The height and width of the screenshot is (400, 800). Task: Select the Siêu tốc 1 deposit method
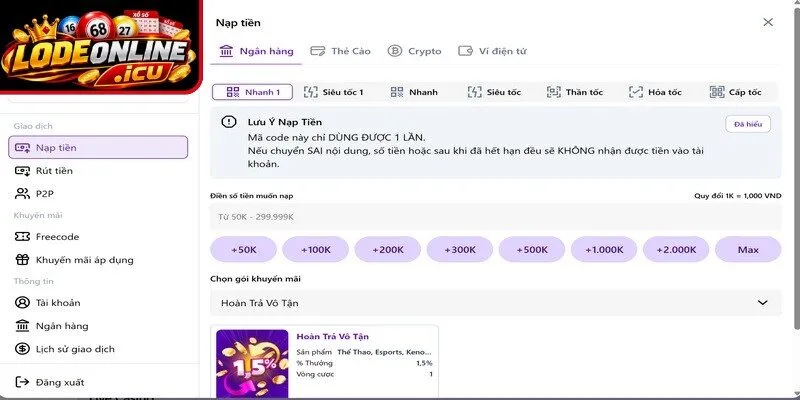(x=333, y=92)
